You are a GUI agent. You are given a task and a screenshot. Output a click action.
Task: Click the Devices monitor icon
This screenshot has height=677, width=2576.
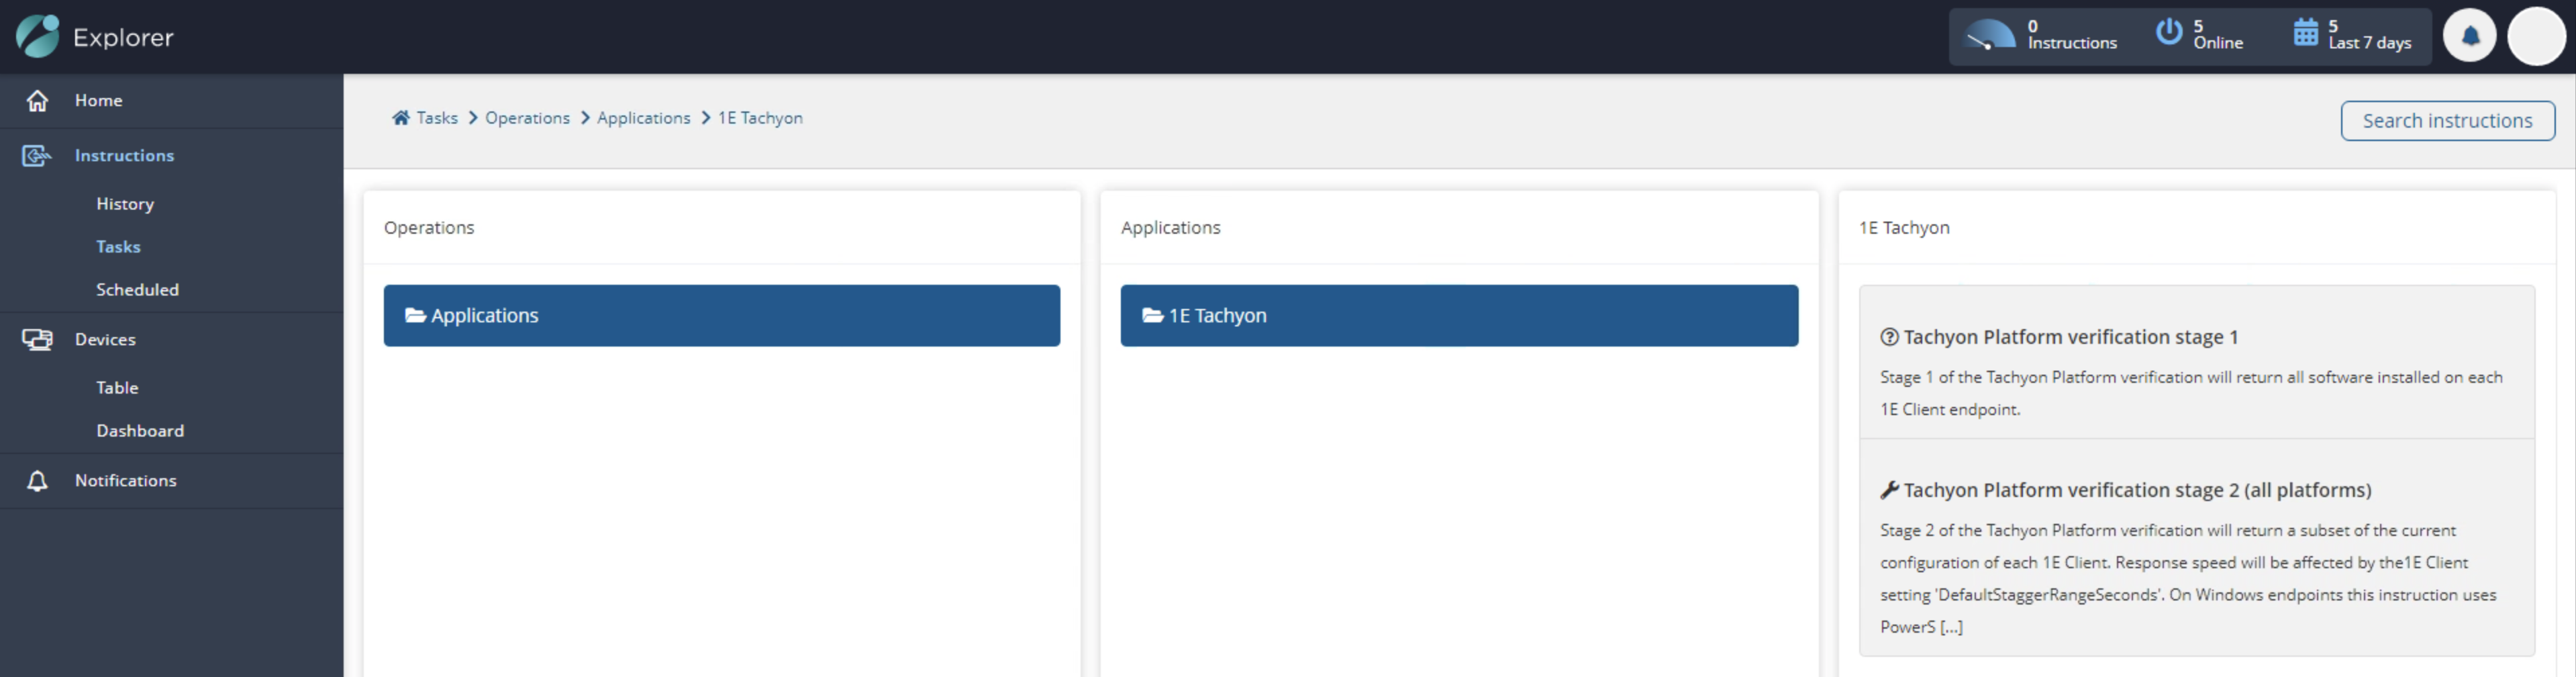pyautogui.click(x=37, y=339)
